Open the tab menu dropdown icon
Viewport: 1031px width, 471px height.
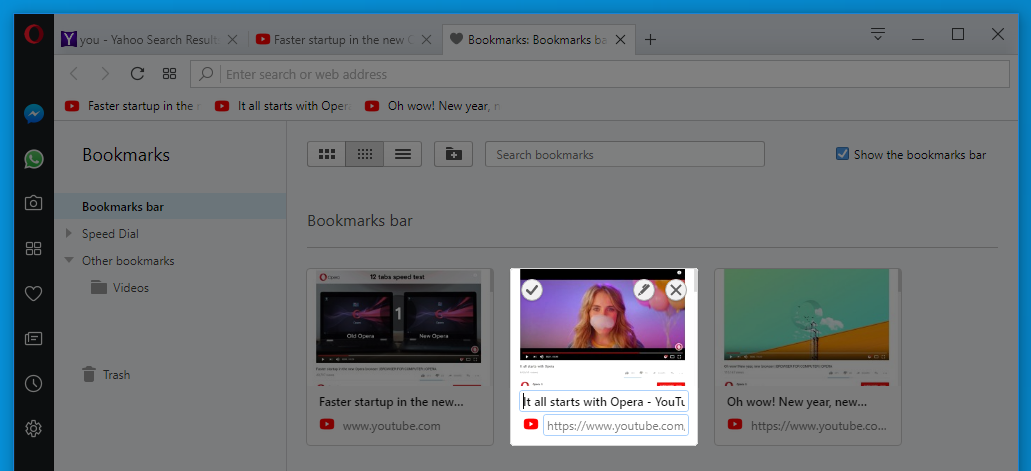878,34
